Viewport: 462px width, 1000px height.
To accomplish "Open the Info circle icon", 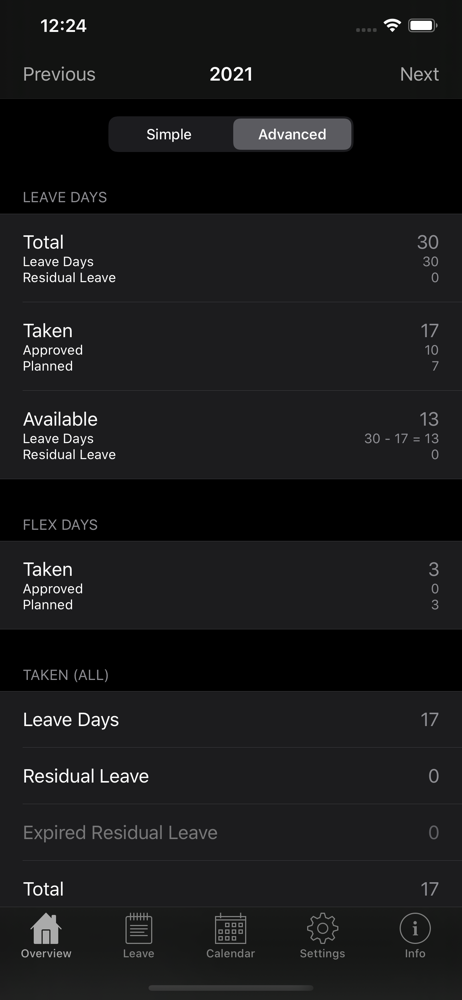I will click(415, 929).
